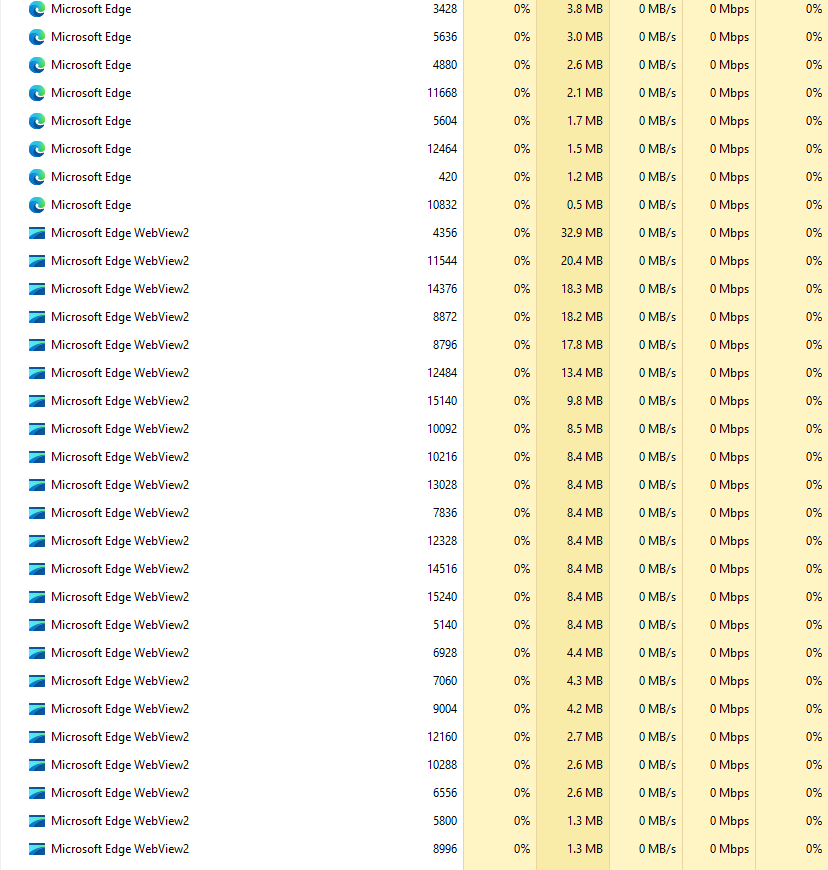The image size is (828, 870).
Task: Click the WebView2 icon for PID 12484
Action: coord(37,373)
